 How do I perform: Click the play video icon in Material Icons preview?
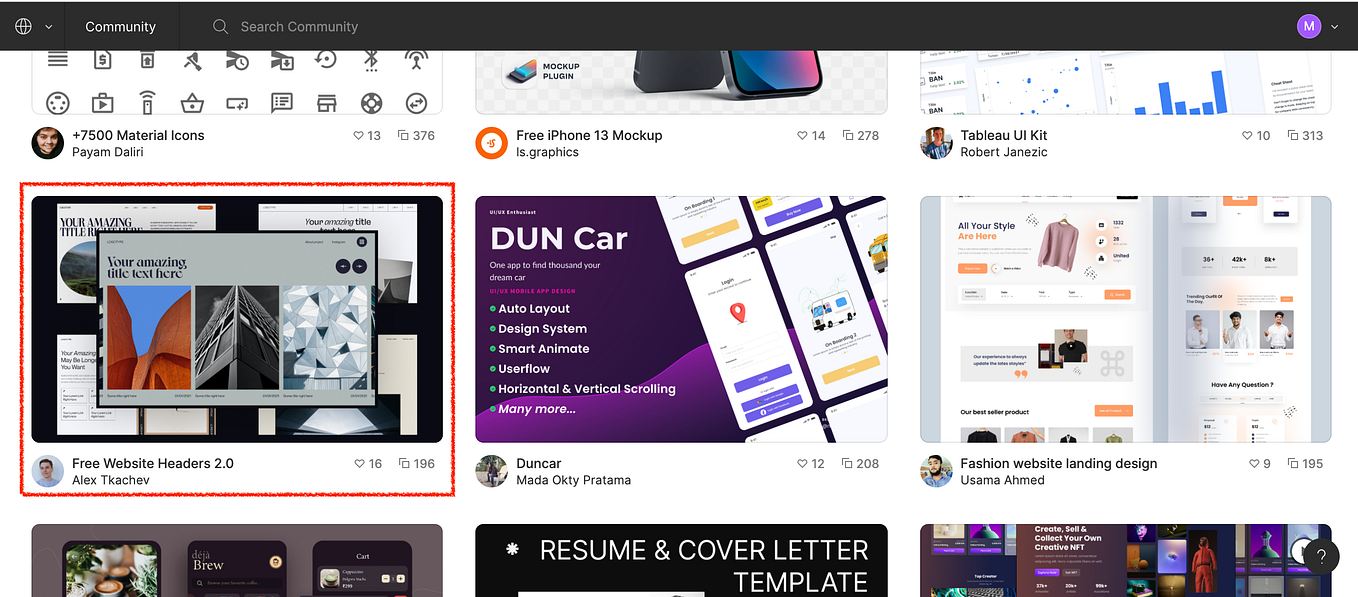102,102
